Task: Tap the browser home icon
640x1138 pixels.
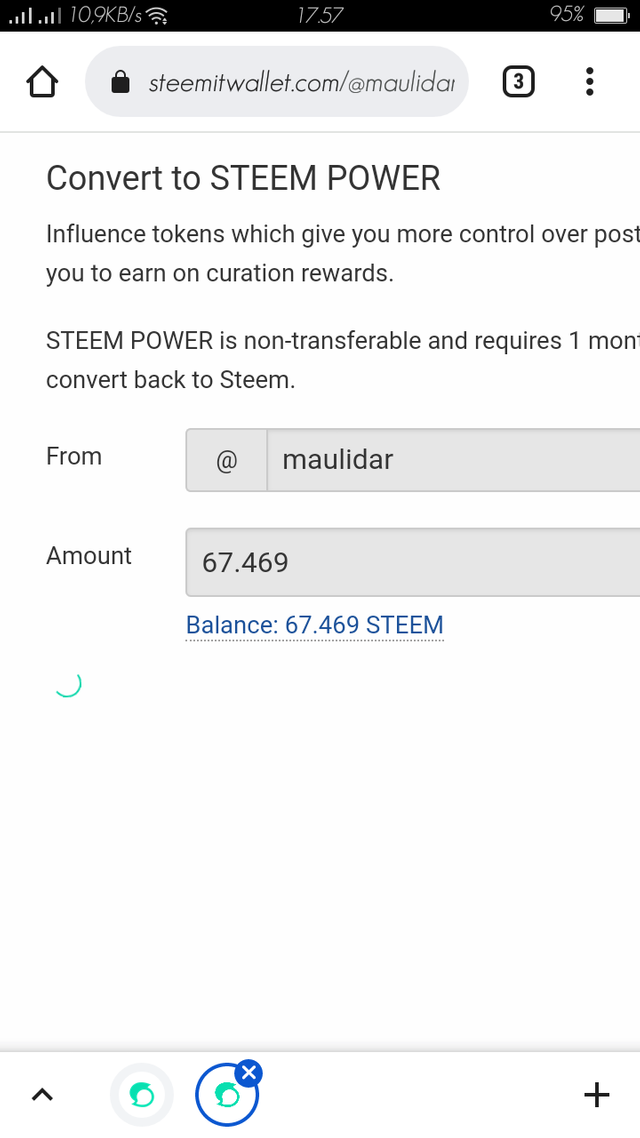Action: coord(42,82)
